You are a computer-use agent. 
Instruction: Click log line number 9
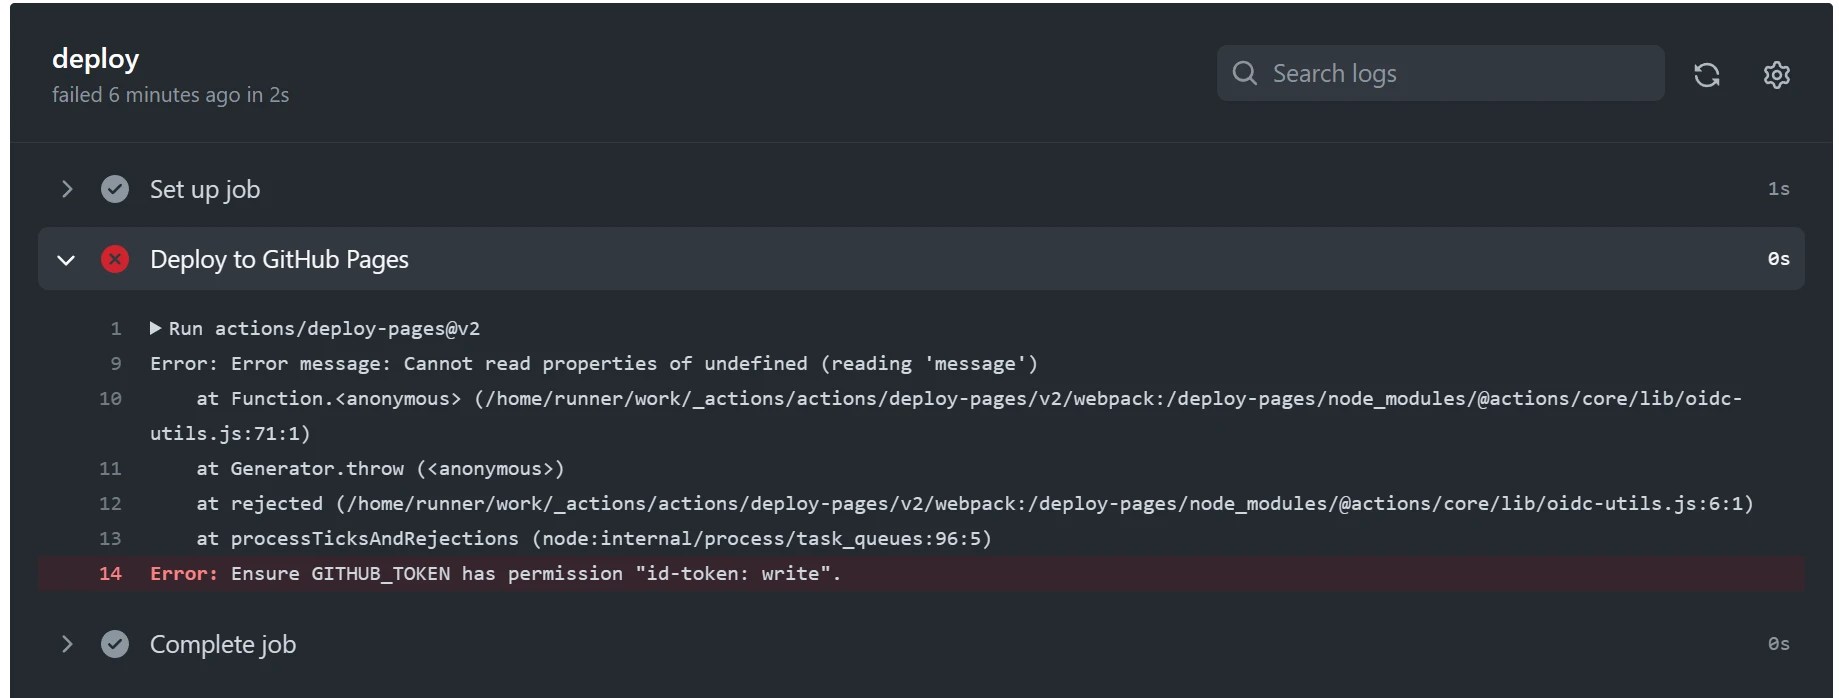tap(116, 363)
